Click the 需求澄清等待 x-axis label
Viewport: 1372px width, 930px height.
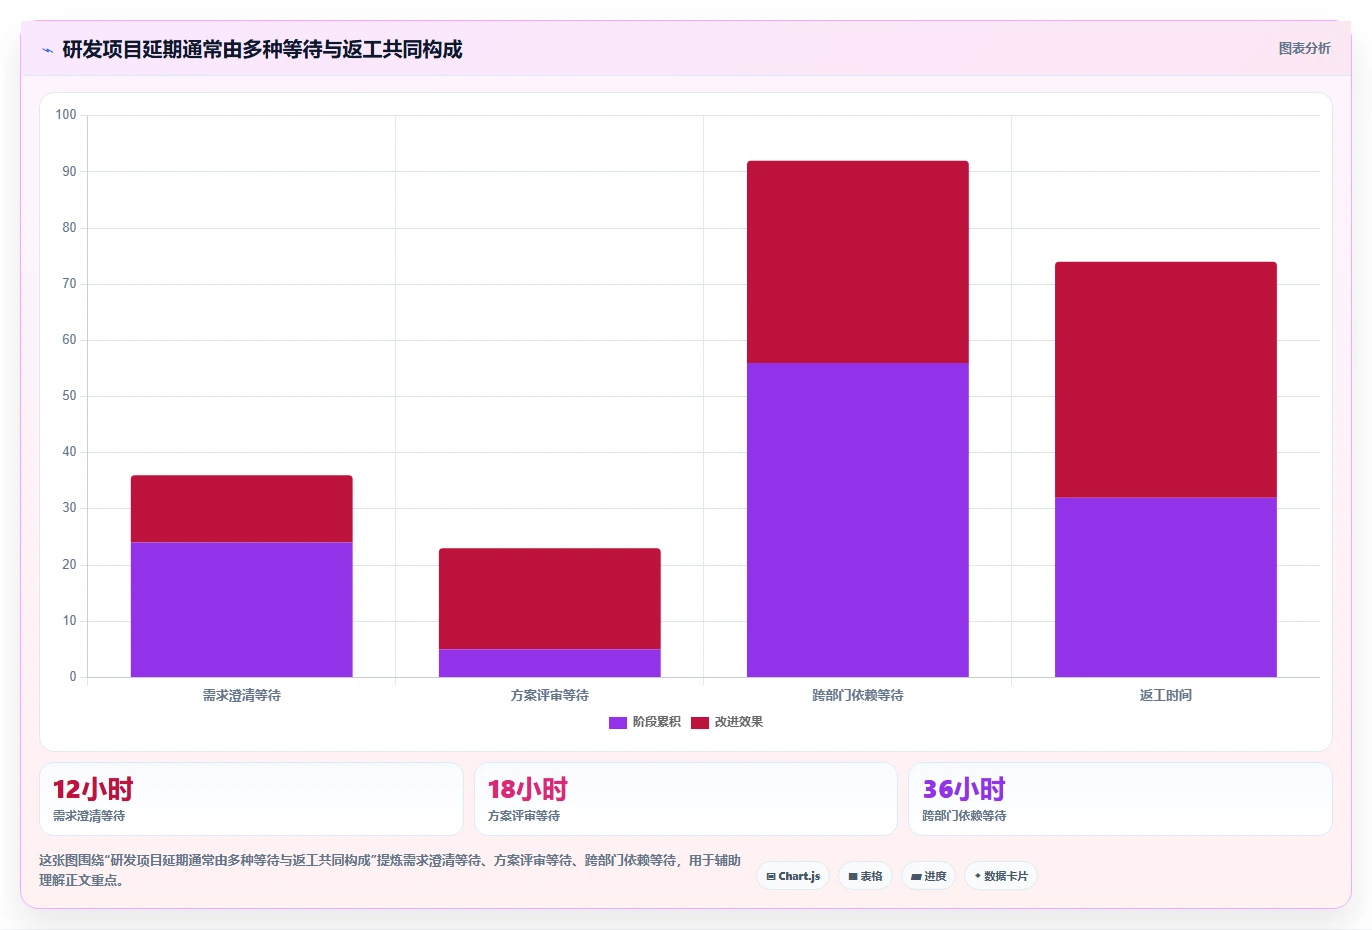tap(242, 695)
